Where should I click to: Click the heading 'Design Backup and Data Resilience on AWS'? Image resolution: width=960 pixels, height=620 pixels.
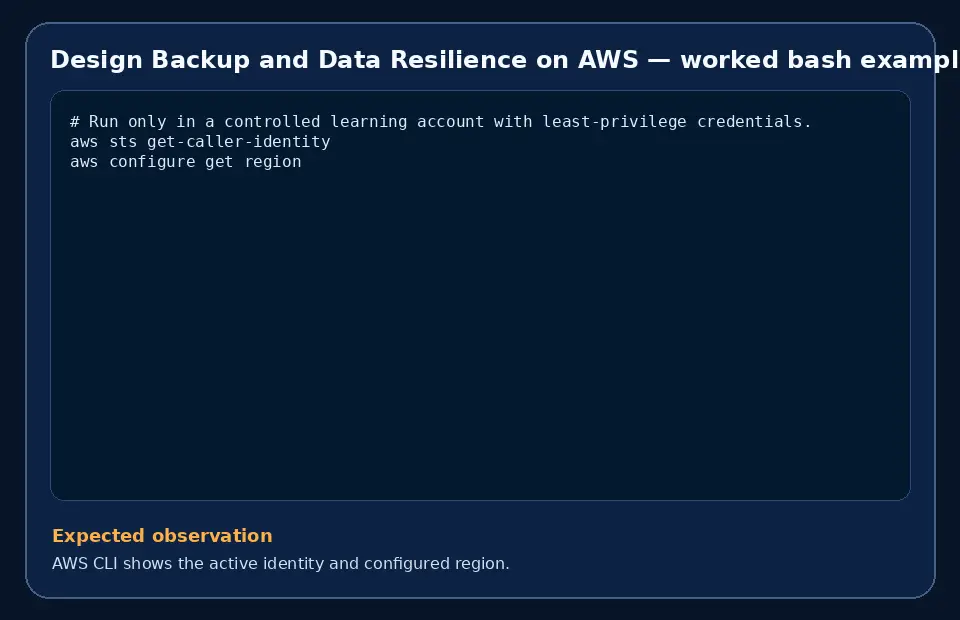pos(344,60)
